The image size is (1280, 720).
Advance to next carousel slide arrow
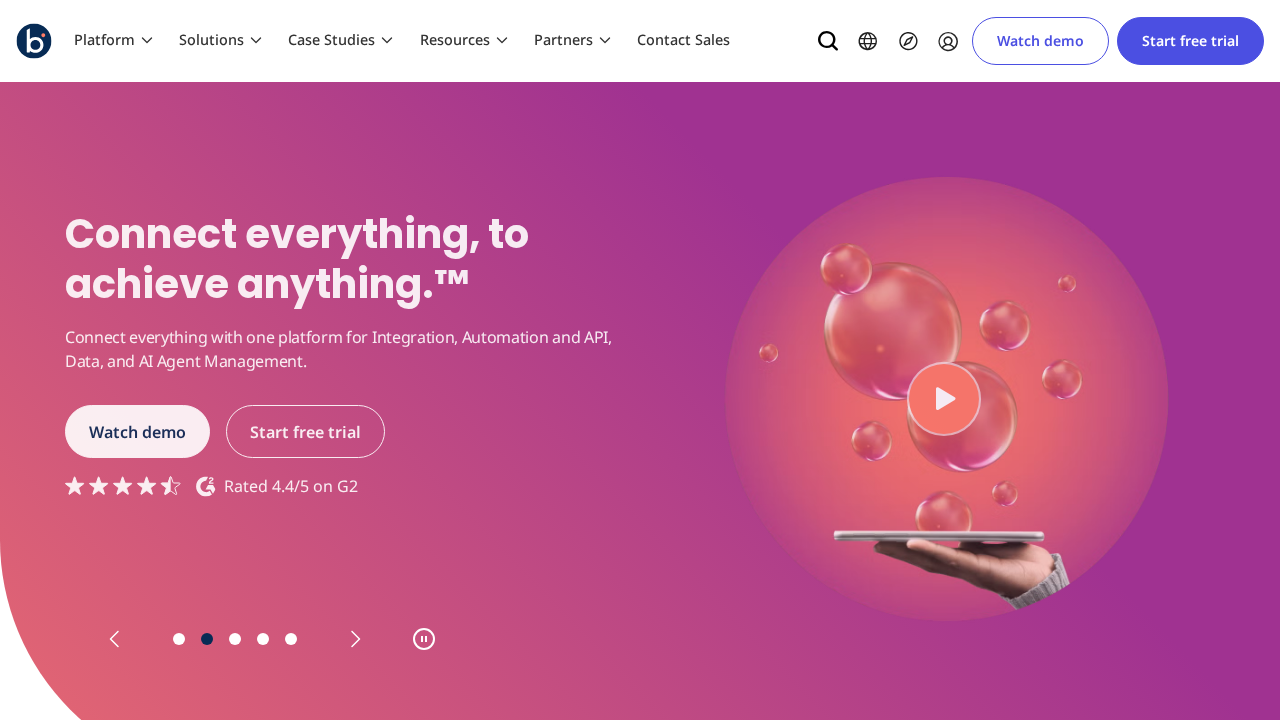(355, 639)
